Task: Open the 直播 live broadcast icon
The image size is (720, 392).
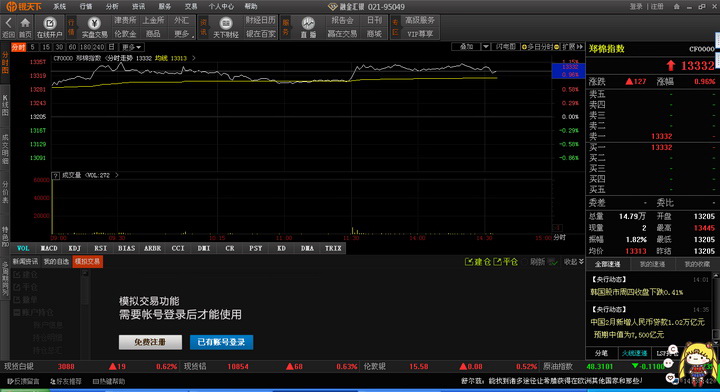Action: [x=308, y=23]
